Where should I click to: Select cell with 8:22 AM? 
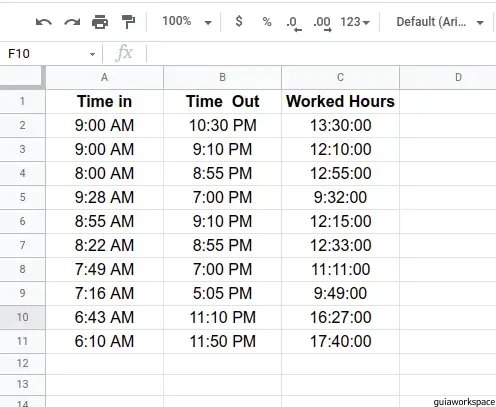tap(104, 245)
